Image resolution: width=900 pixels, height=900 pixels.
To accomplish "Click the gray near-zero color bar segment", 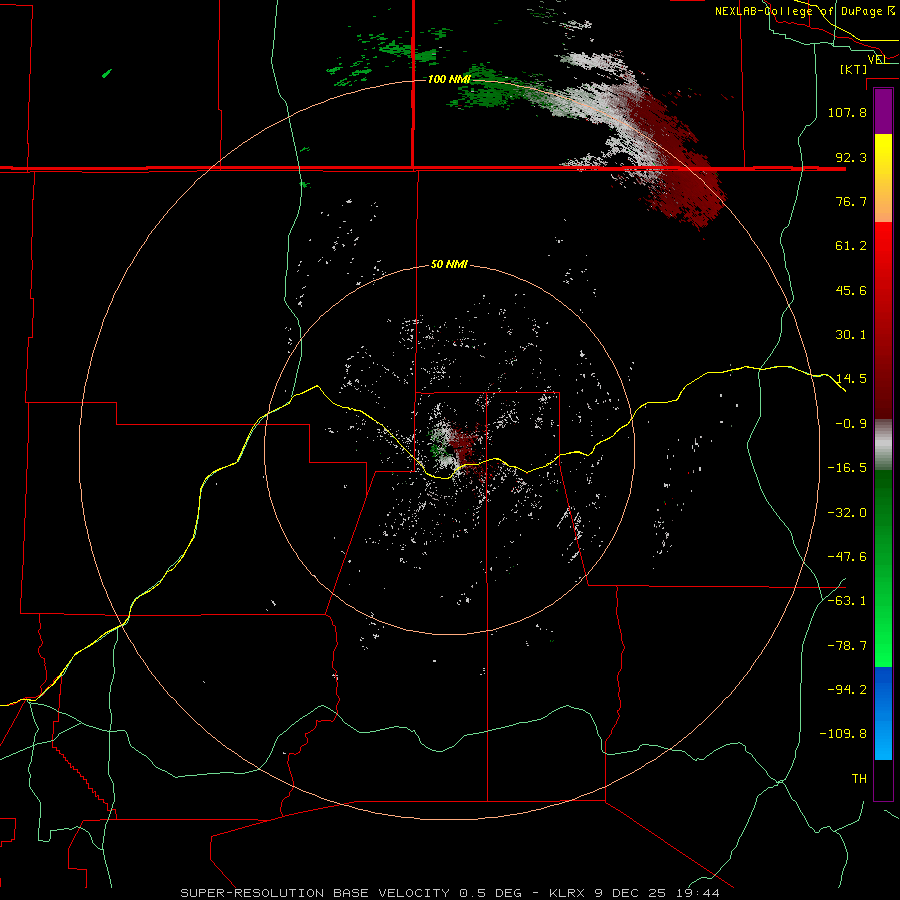I will (x=883, y=445).
